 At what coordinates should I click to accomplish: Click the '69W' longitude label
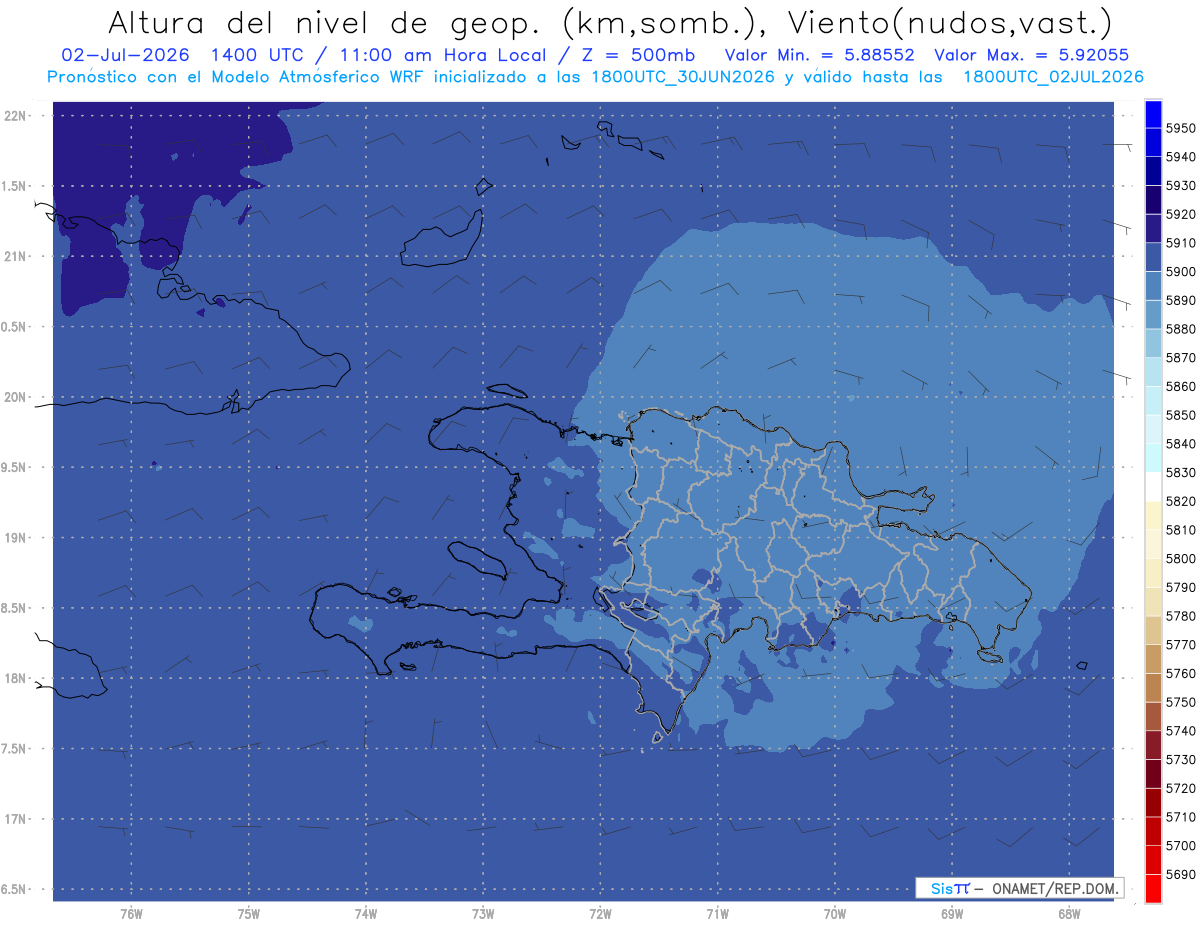tap(952, 914)
